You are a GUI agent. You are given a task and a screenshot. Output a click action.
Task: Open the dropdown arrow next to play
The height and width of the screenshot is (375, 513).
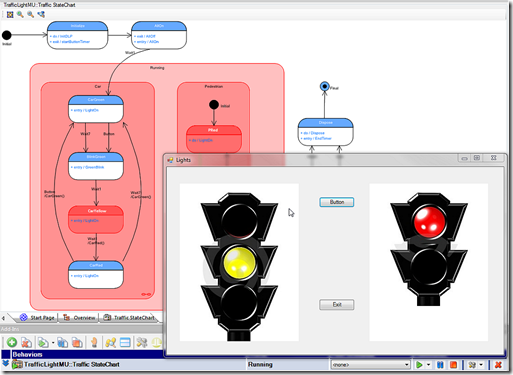429,365
